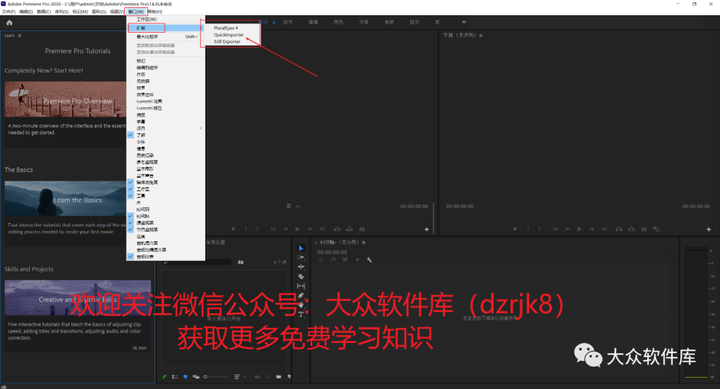Select the Ripple Edit tool
Screen dimensions: 720x389
tap(301, 267)
